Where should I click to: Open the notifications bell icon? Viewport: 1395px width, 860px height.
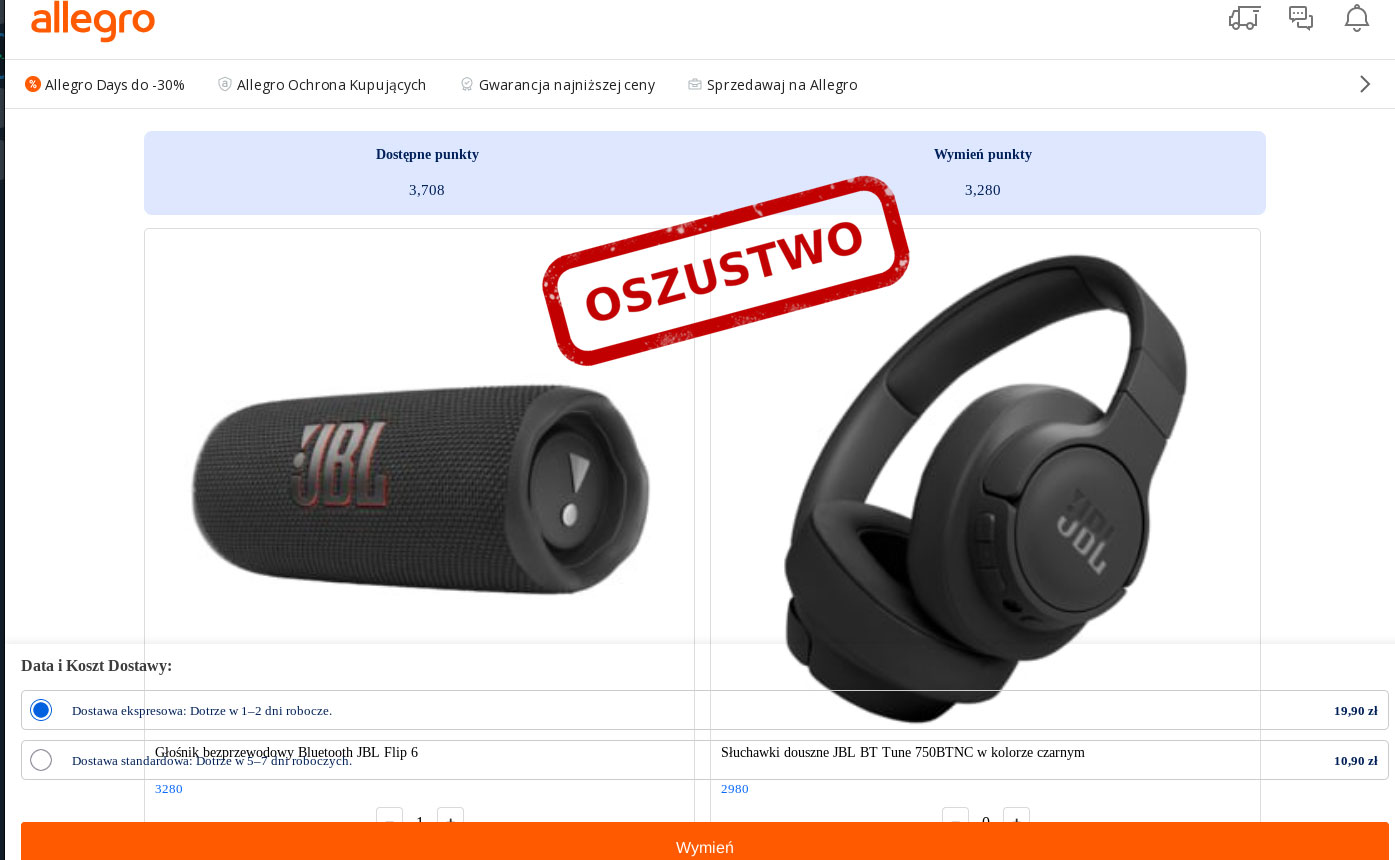[x=1357, y=18]
